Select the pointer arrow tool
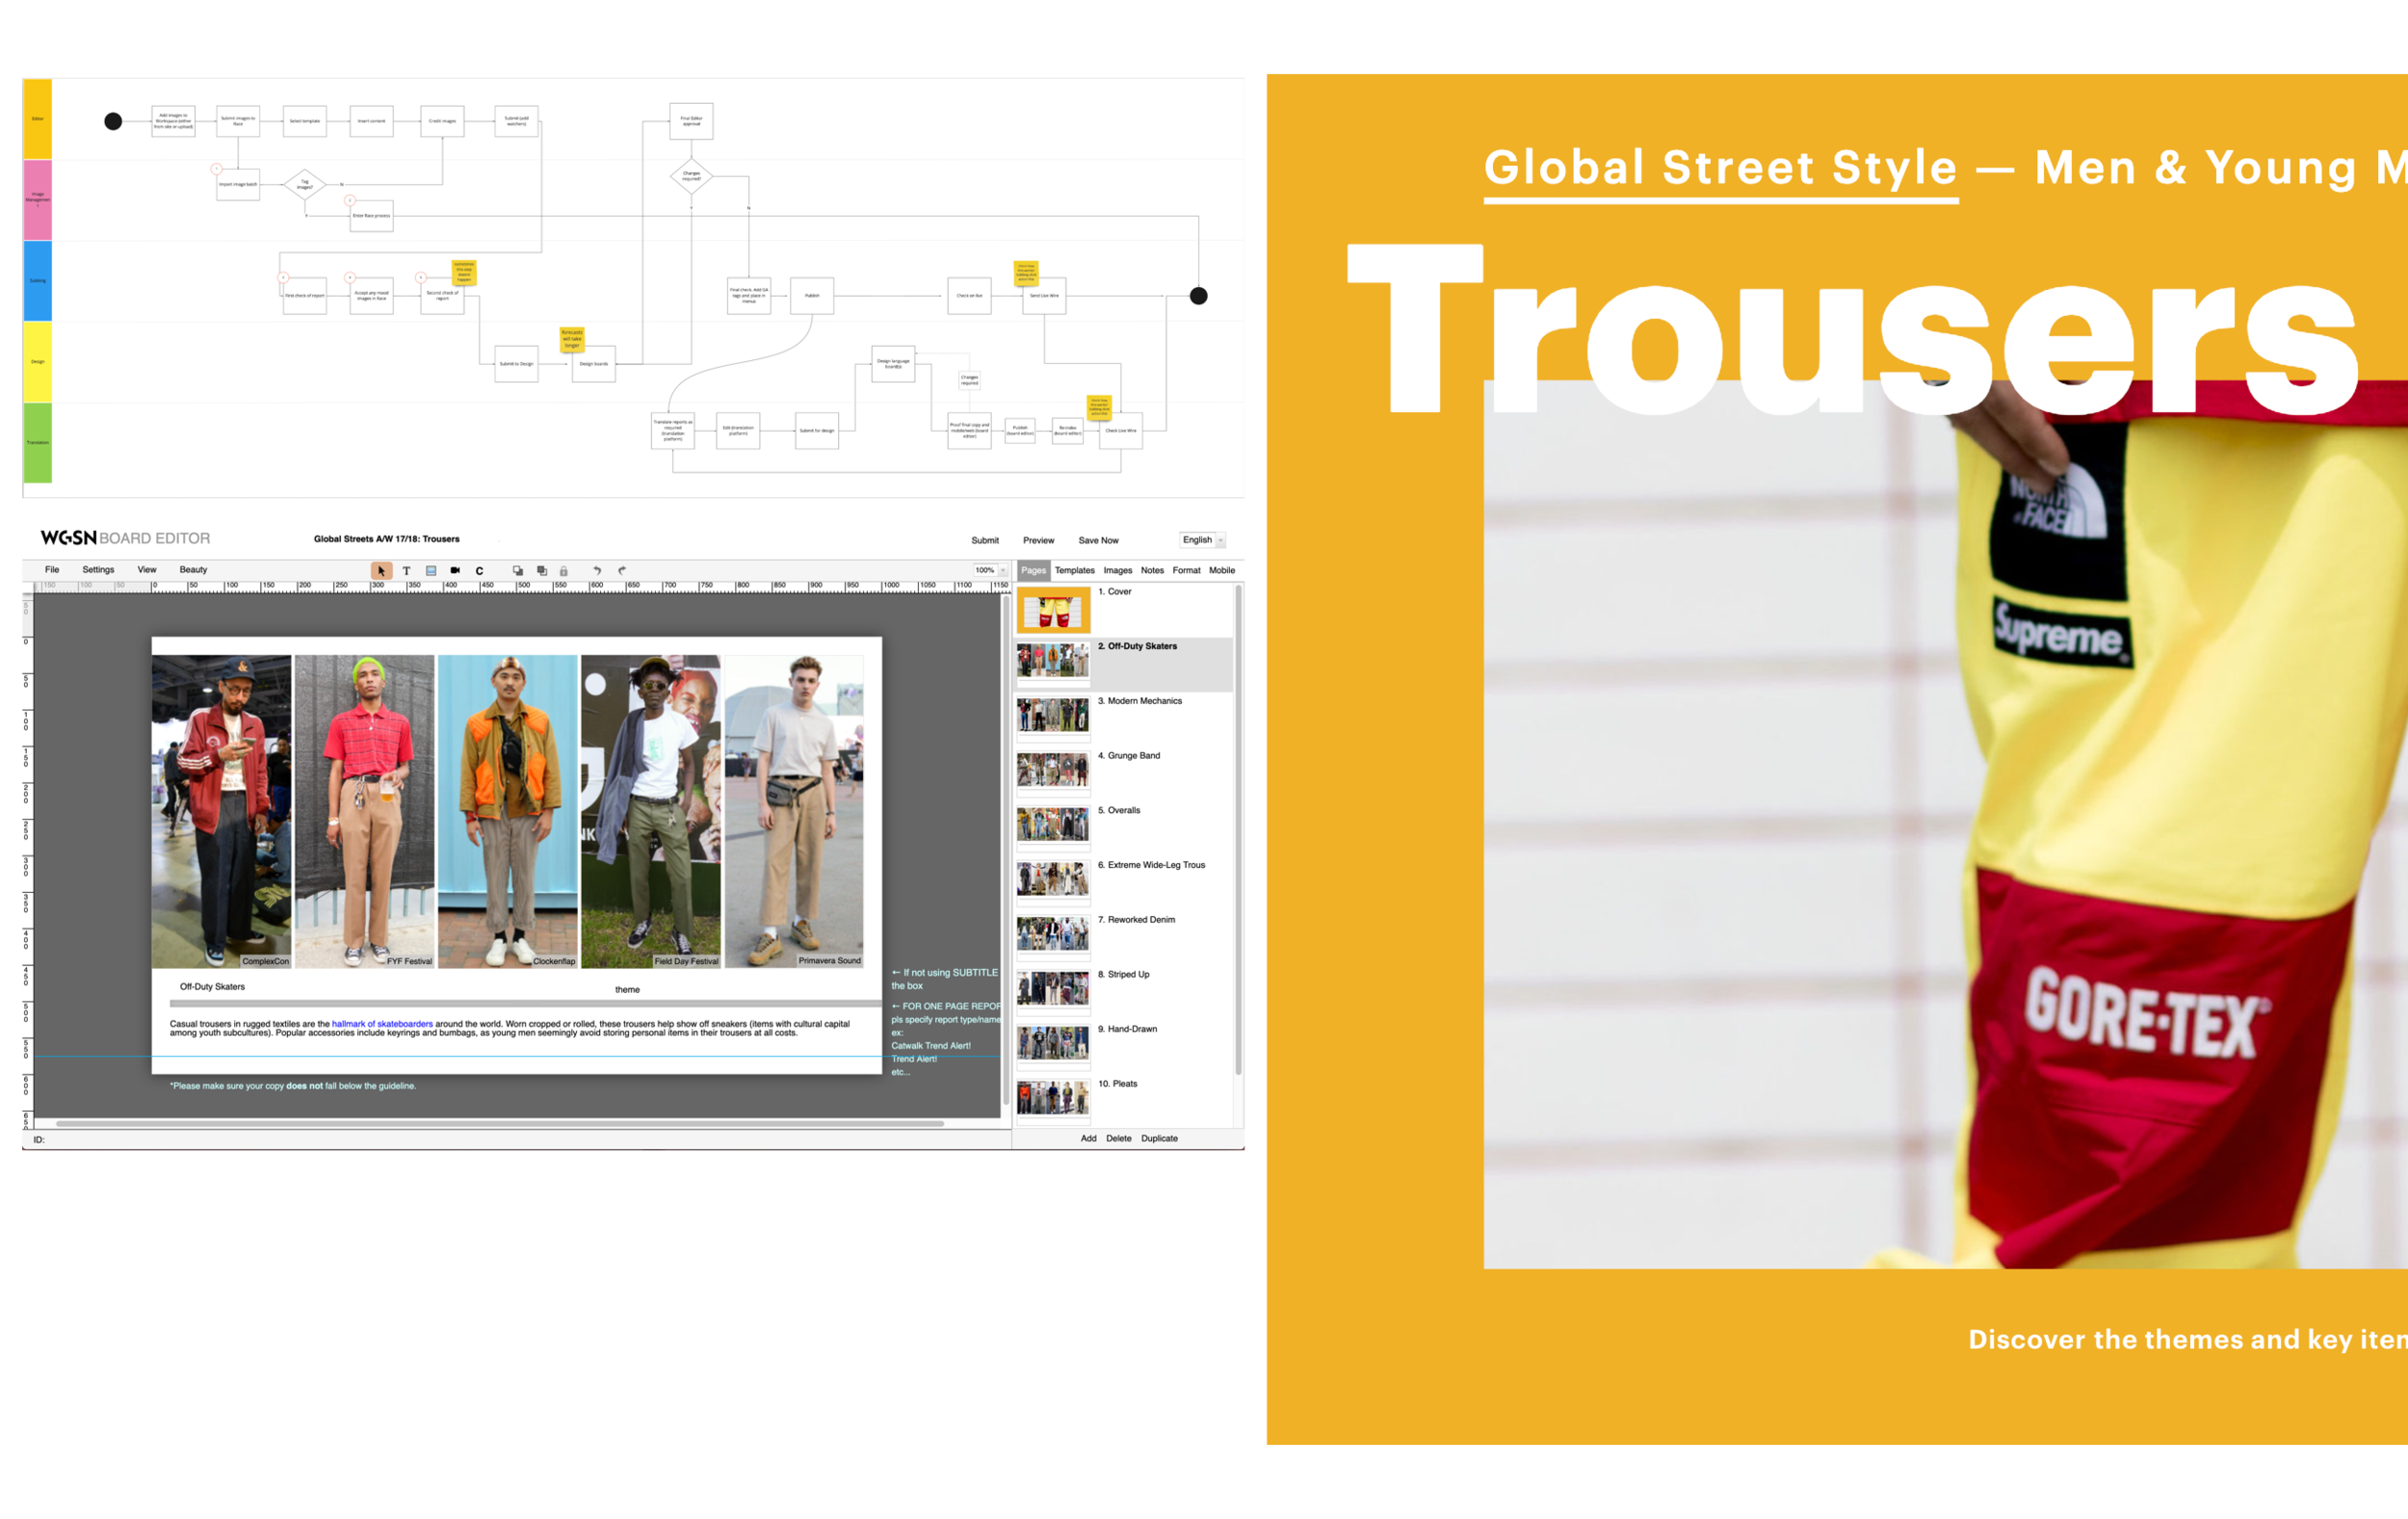This screenshot has height=1519, width=2408. [381, 571]
